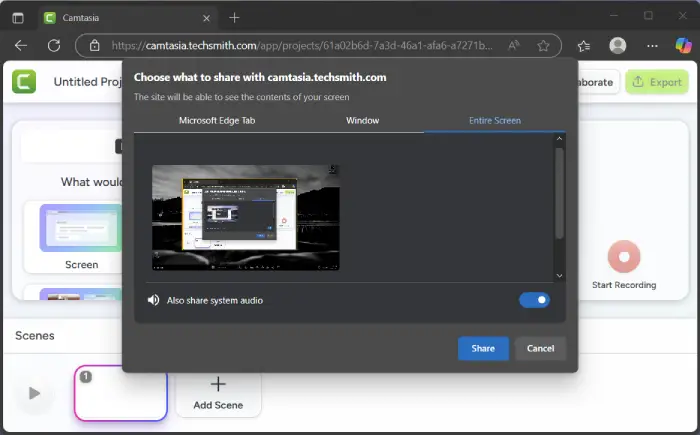
Task: Launch the Copilot icon
Action: tap(683, 45)
